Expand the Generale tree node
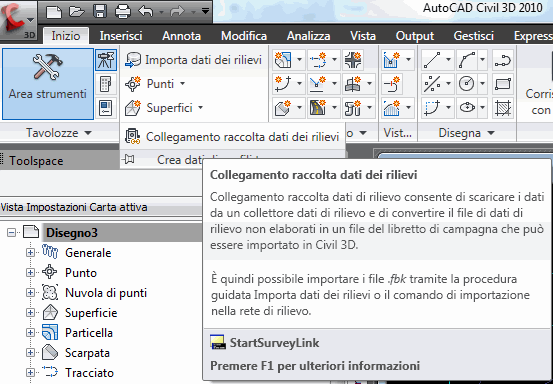The height and width of the screenshot is (384, 553). [x=30, y=253]
